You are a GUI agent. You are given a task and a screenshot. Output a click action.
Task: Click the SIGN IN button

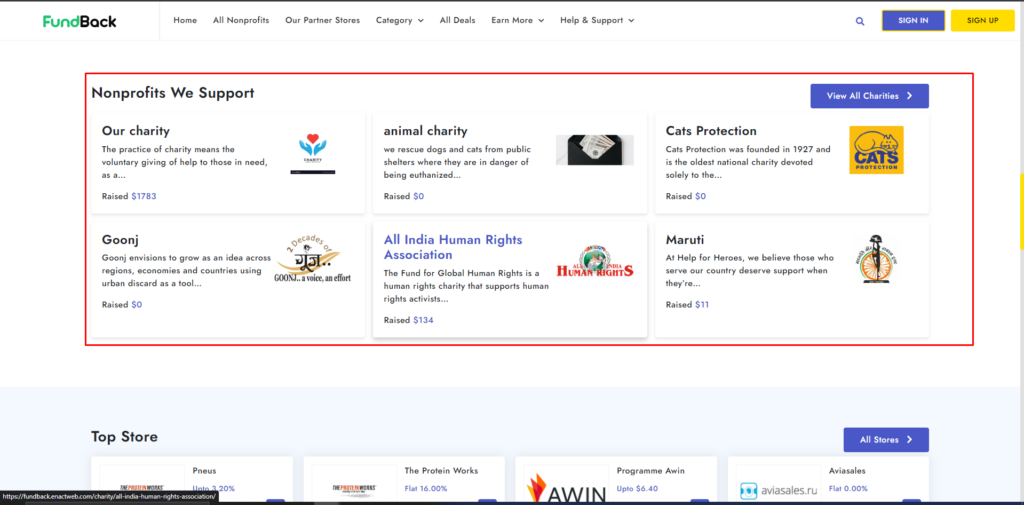pos(913,21)
